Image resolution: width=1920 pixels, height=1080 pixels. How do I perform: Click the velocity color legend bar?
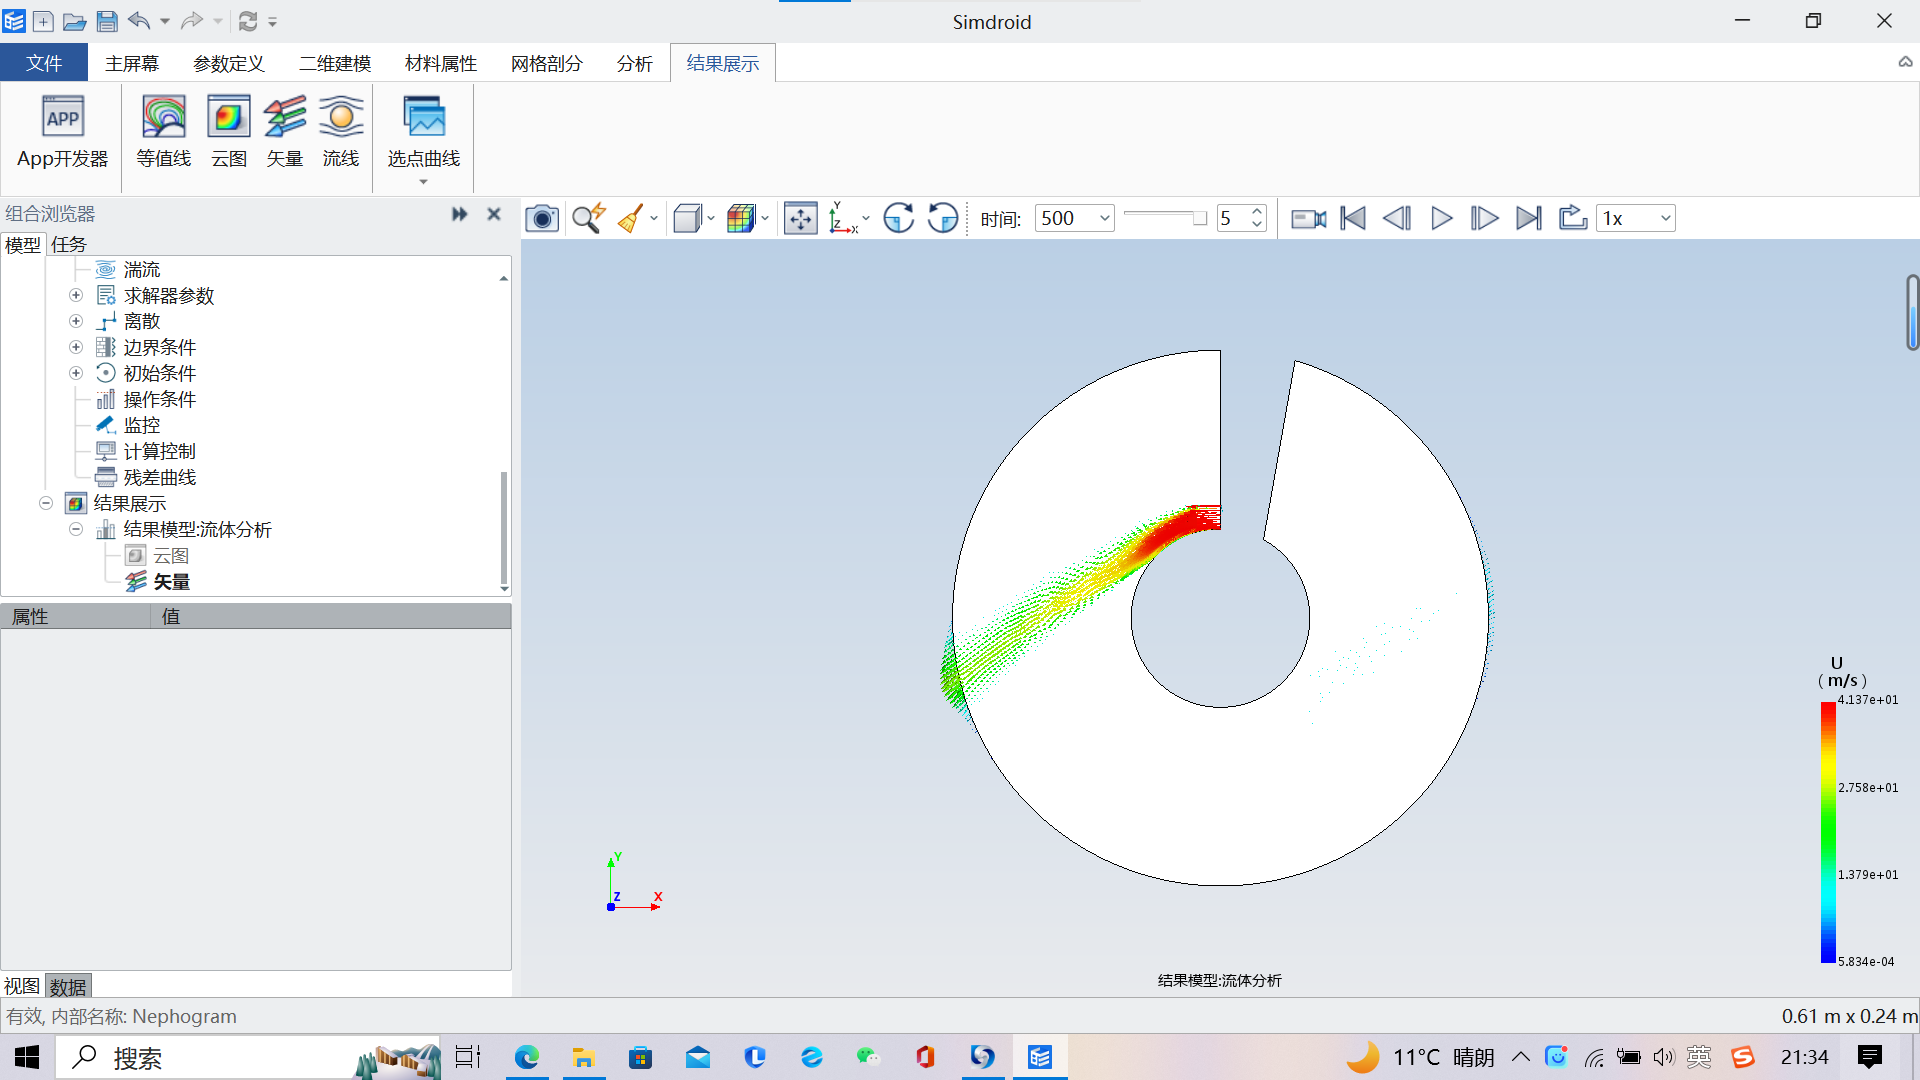tap(1828, 832)
